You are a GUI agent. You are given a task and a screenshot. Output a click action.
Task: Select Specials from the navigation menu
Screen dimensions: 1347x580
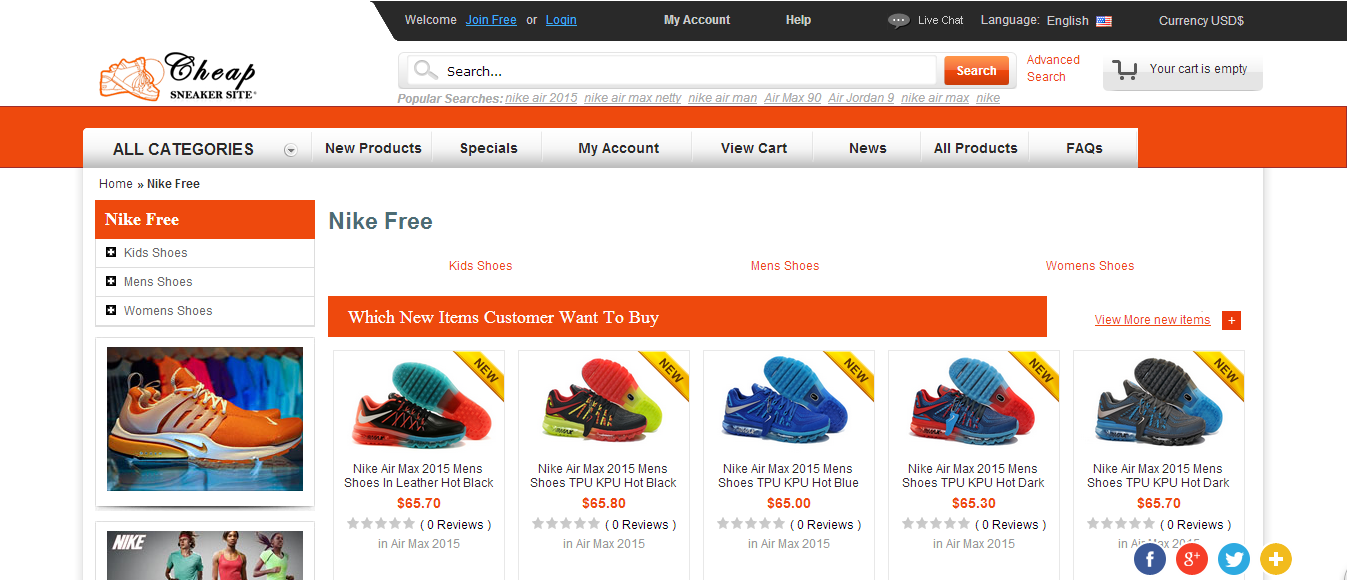(x=487, y=147)
